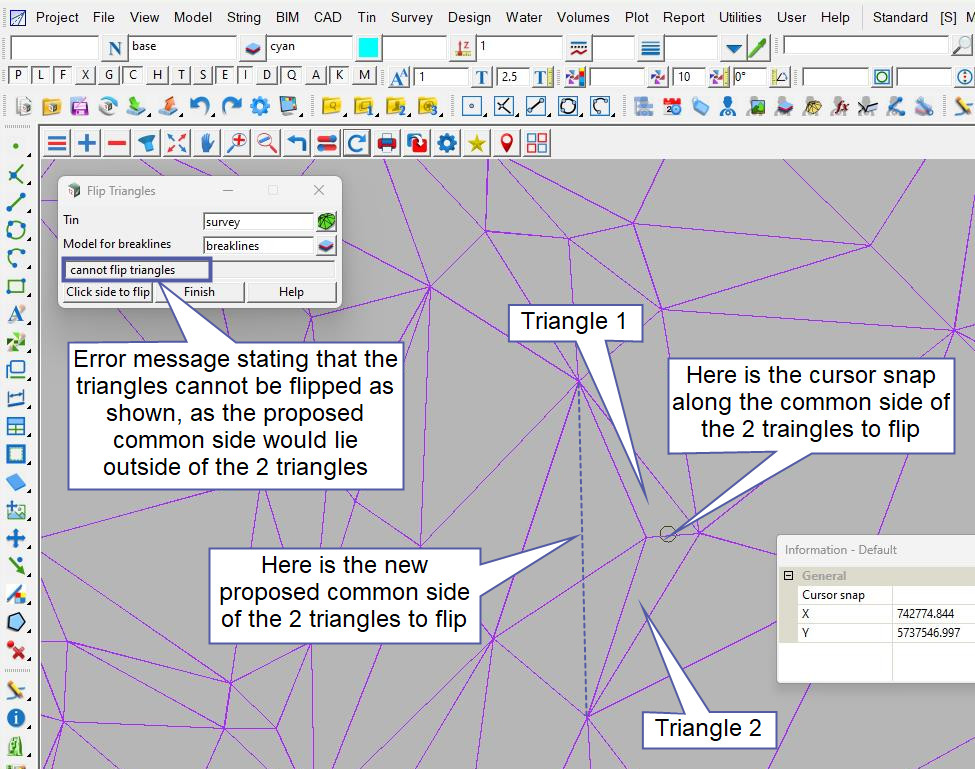Open the yellow folder number 1 icon dropdown

(363, 107)
